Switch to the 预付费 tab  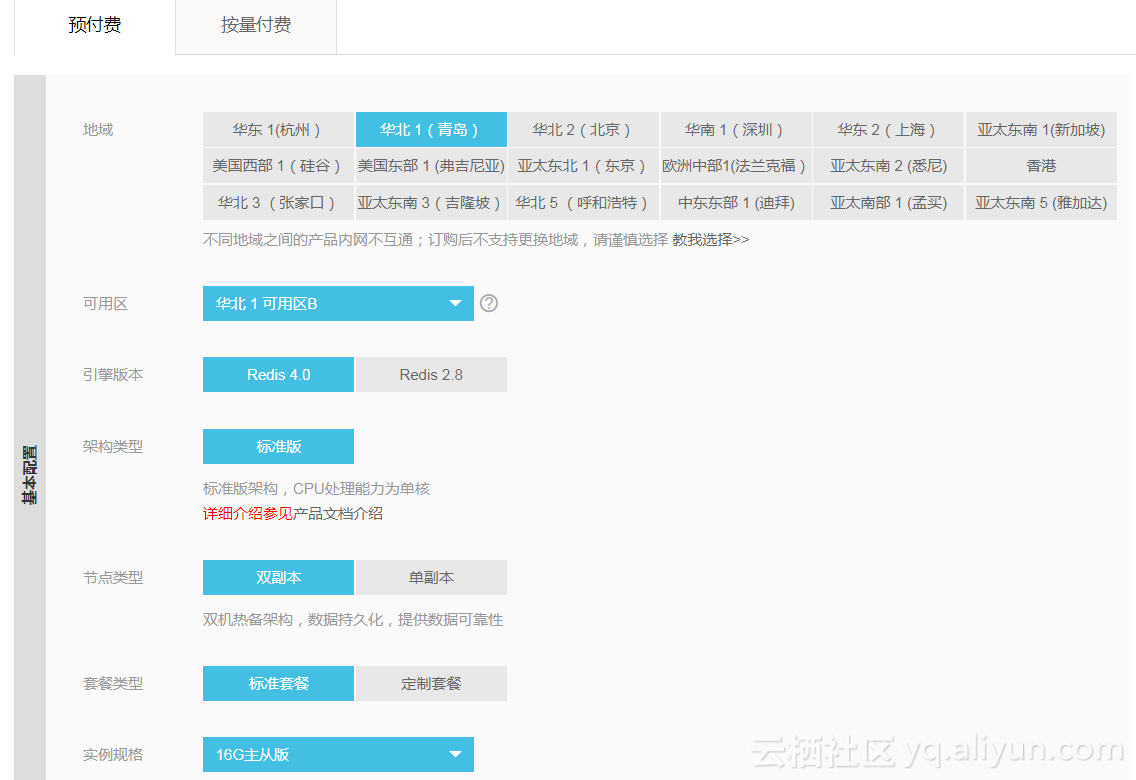pos(95,26)
